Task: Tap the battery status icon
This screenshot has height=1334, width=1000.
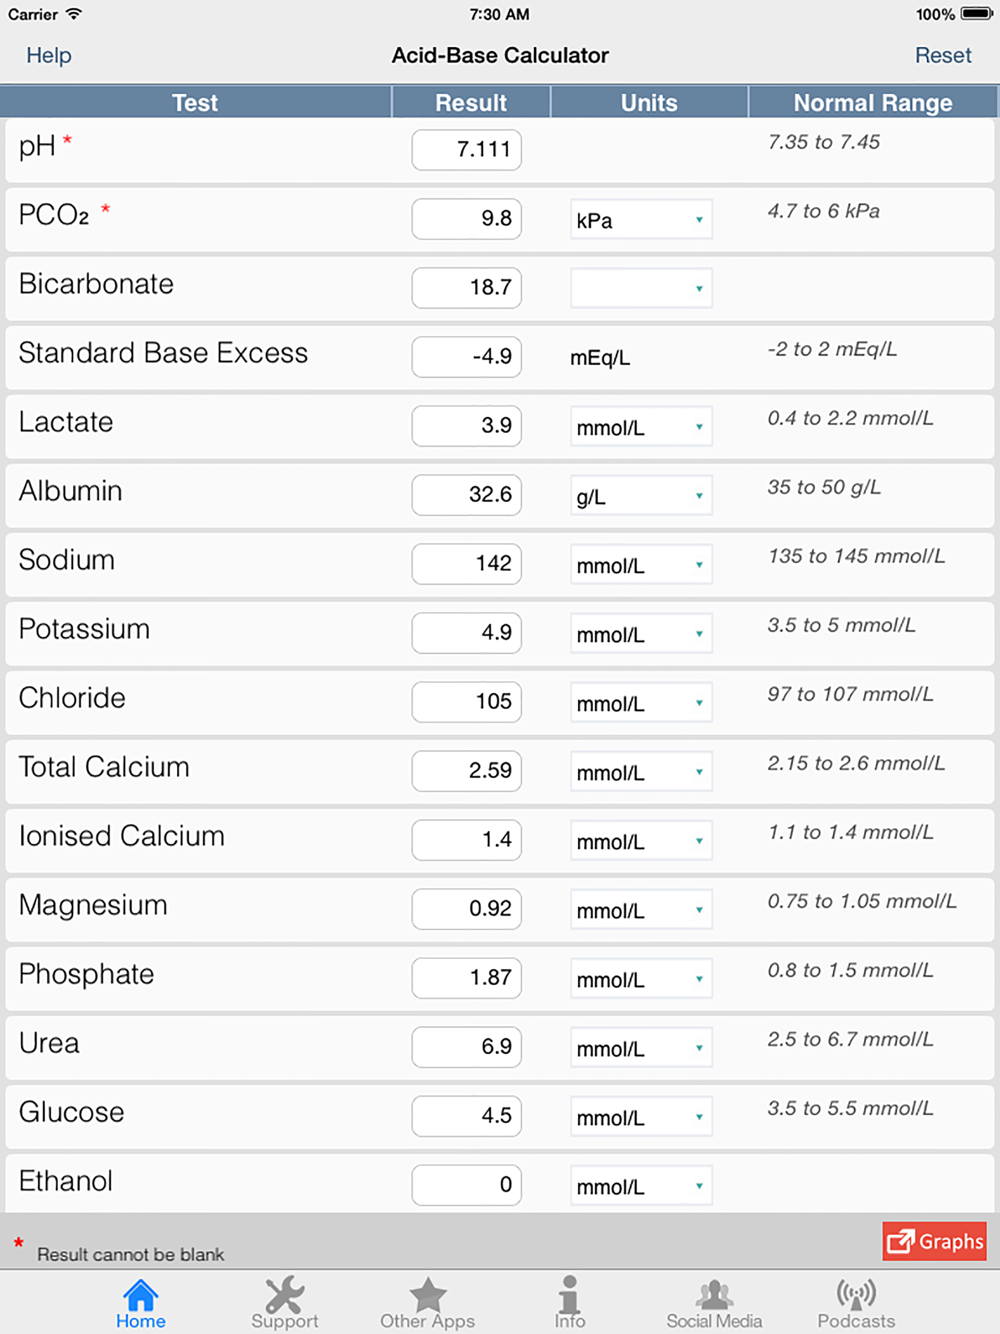Action: click(976, 14)
